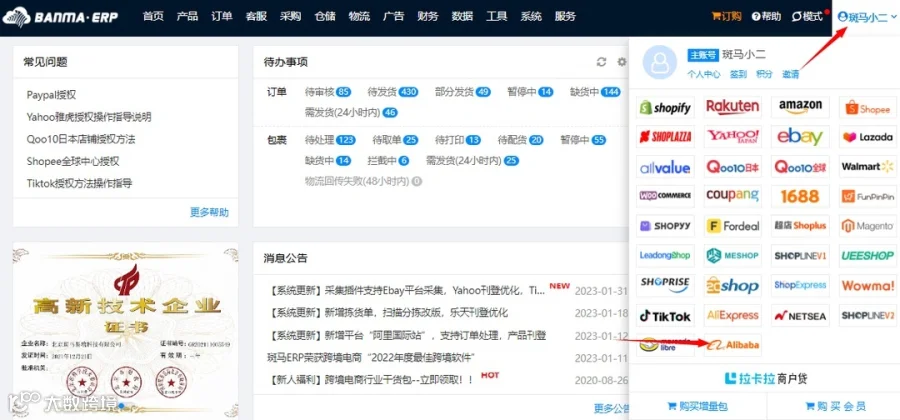Viewport: 900px width, 420px height.
Task: Click the 高新技术企业 certificate banner image
Action: 125,331
